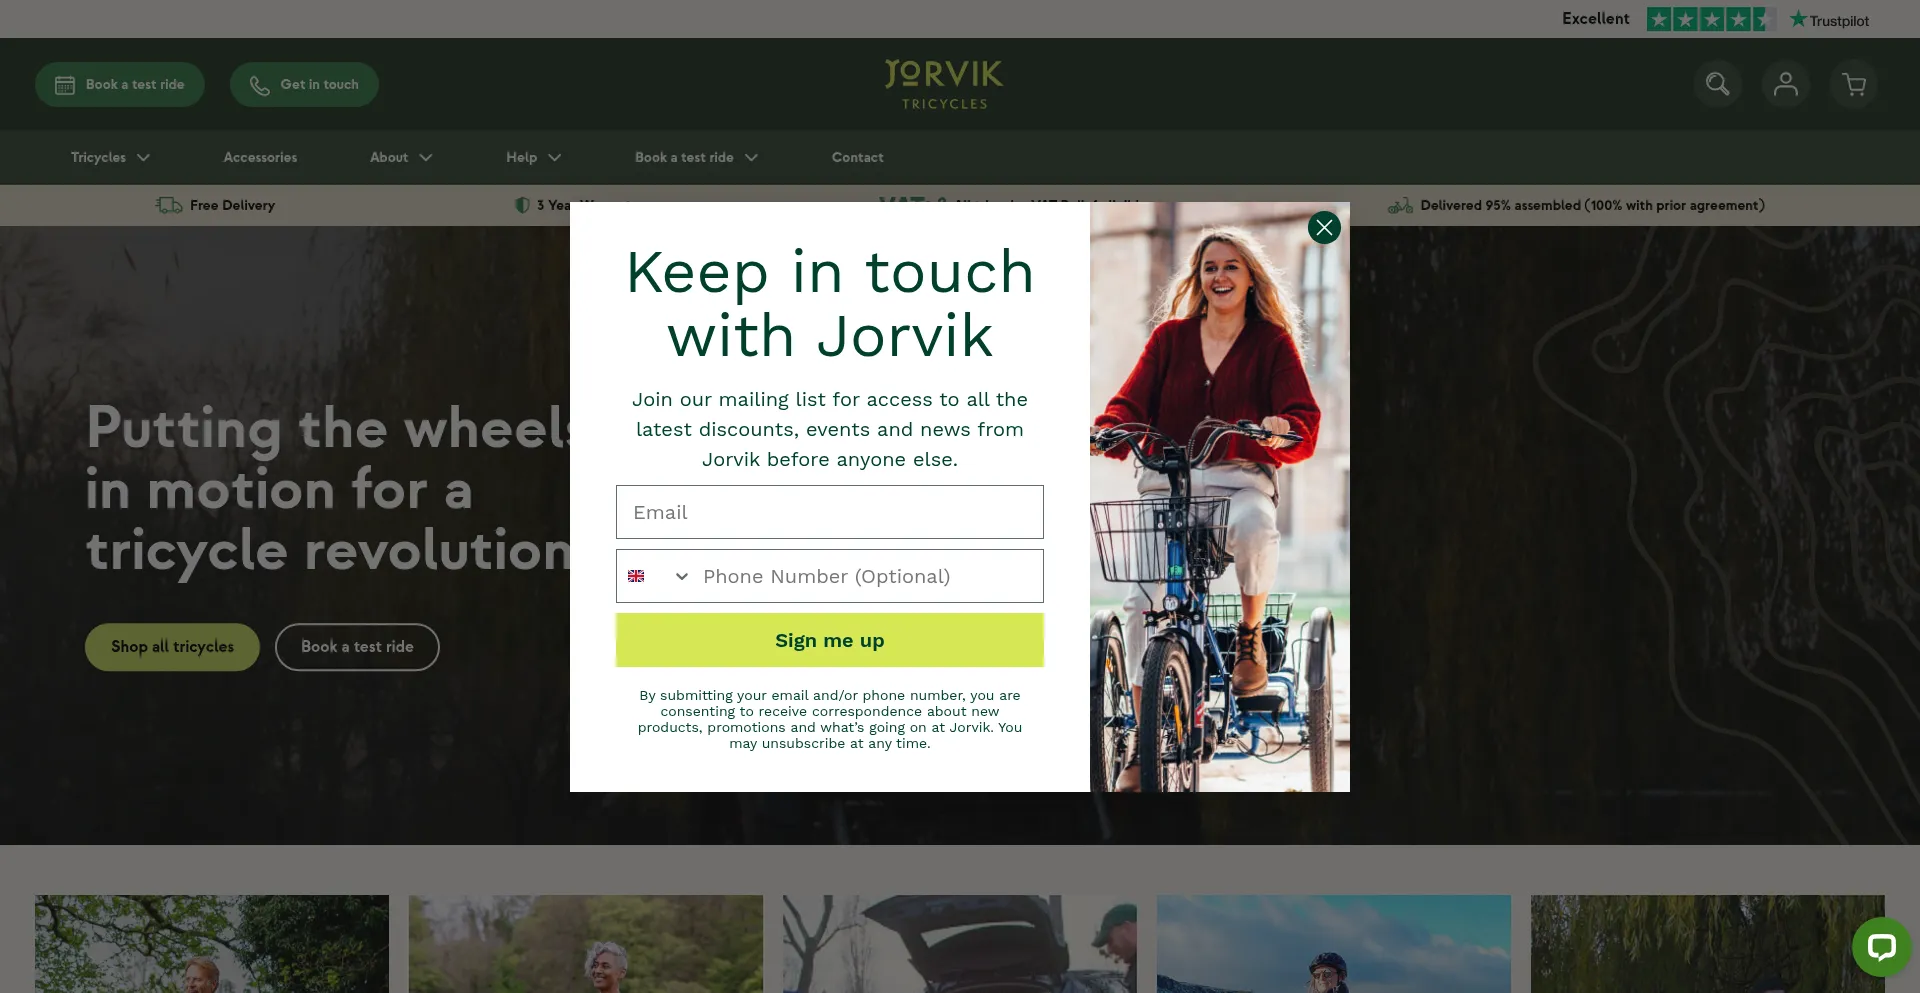Click the hero Book a test ride button

[x=357, y=647]
